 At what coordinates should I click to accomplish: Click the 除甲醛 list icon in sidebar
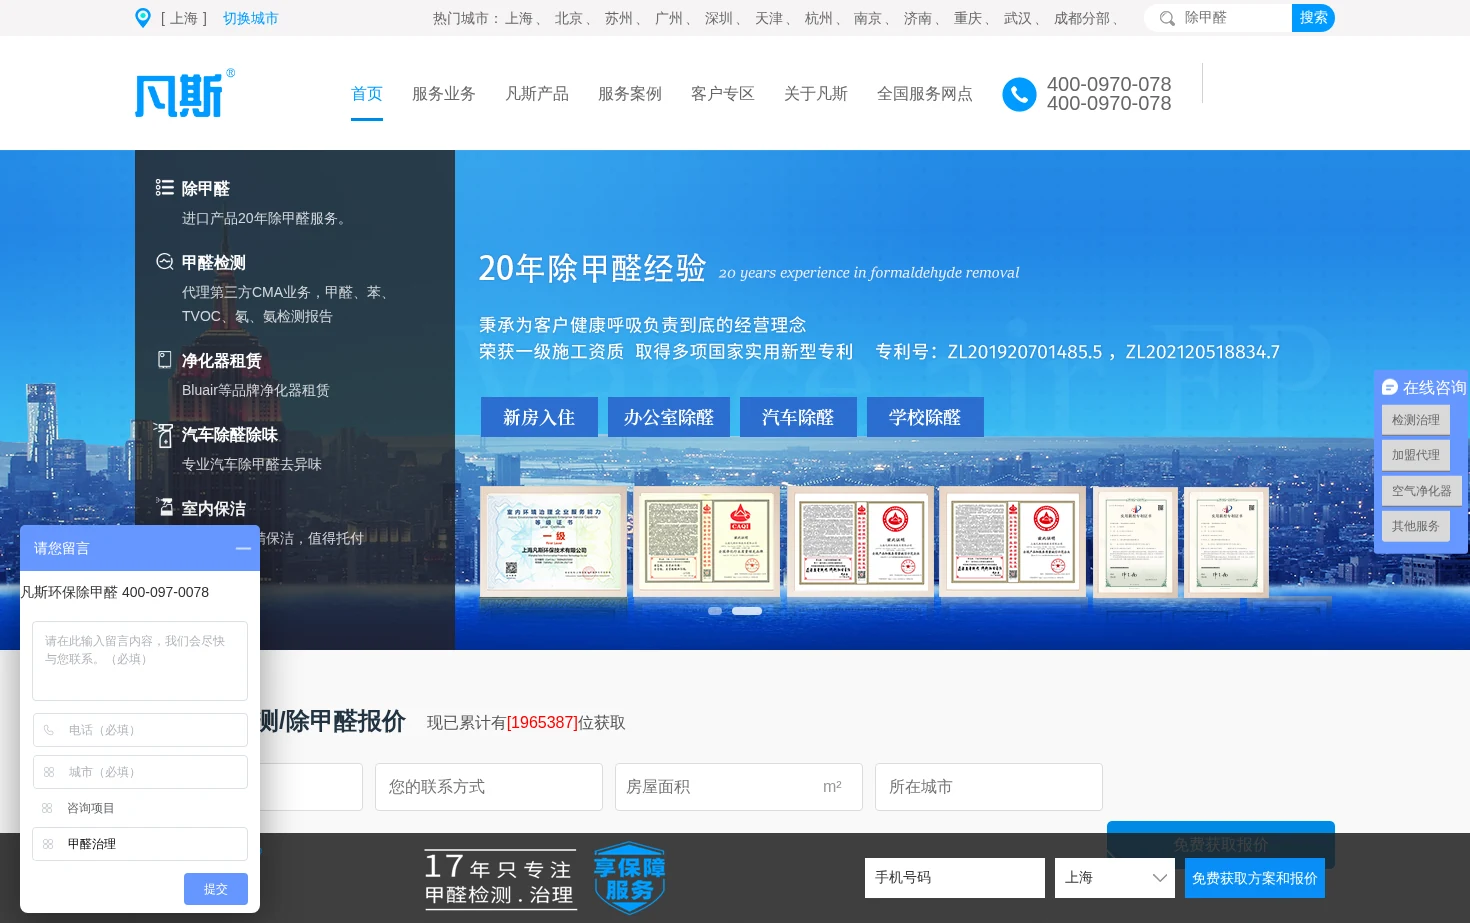click(165, 187)
